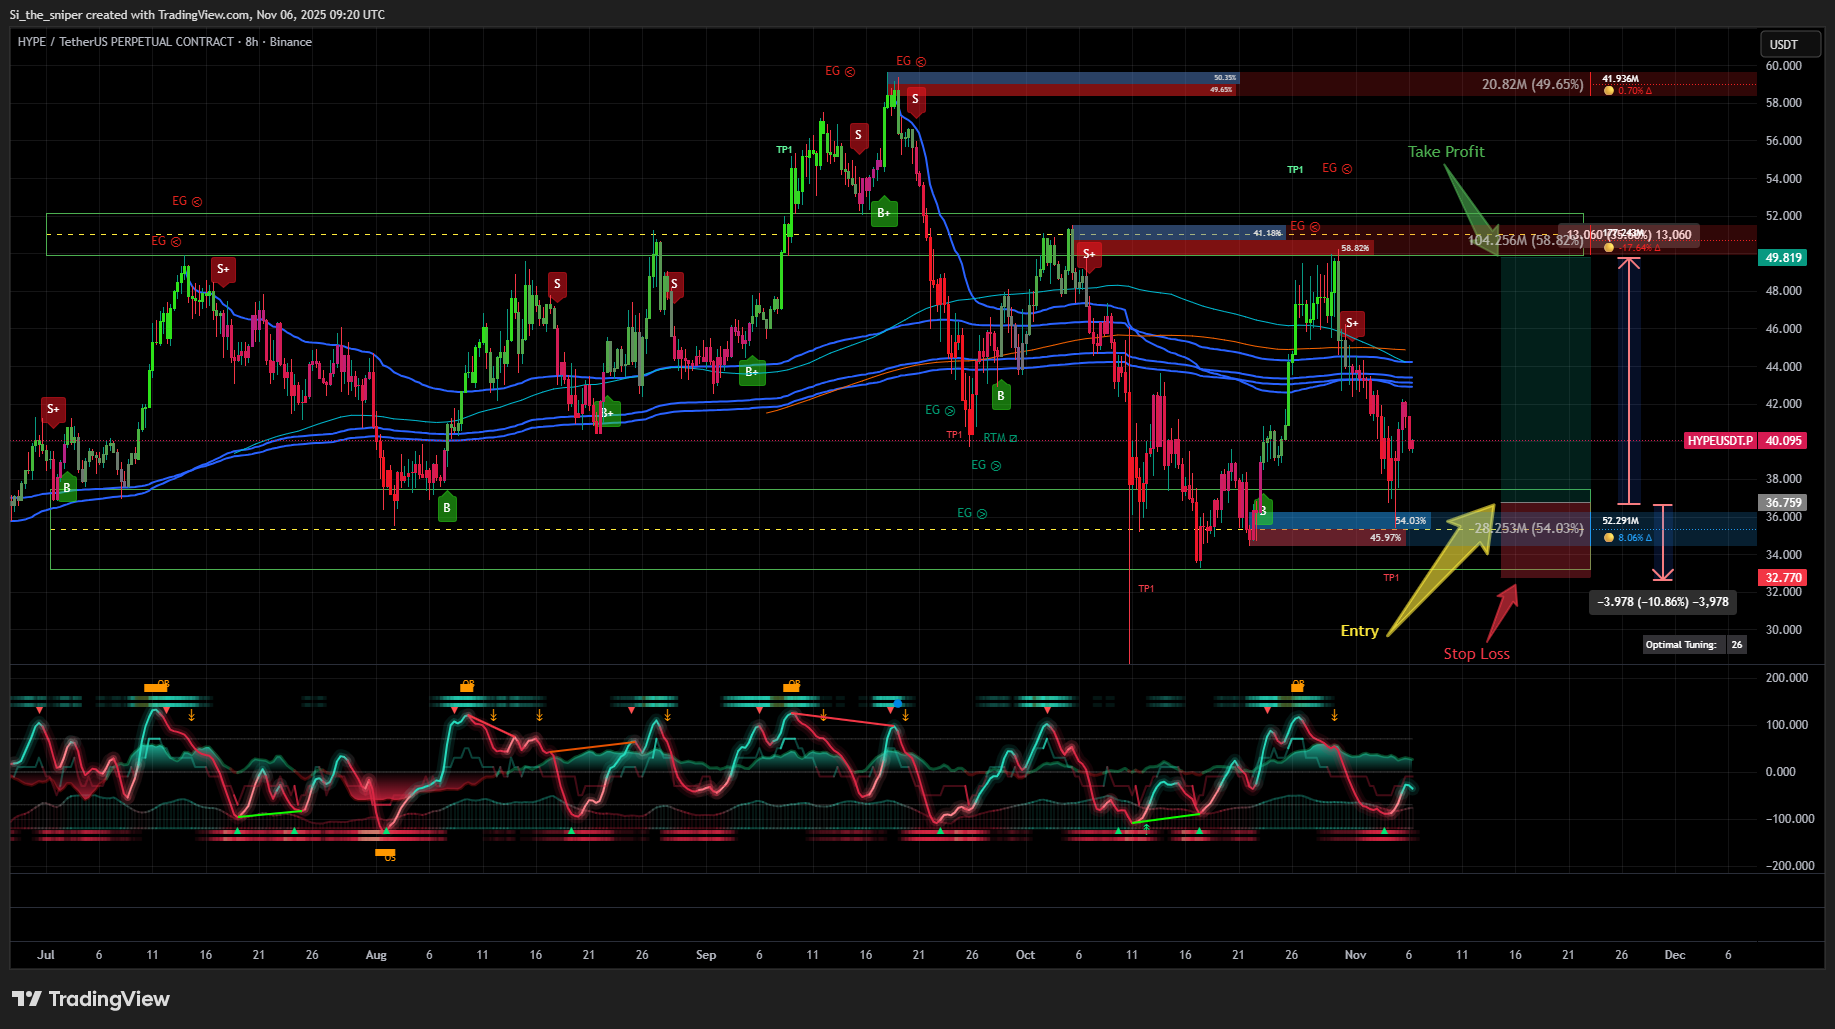The image size is (1835, 1029).
Task: Click the 52.291M zone value
Action: (1620, 521)
